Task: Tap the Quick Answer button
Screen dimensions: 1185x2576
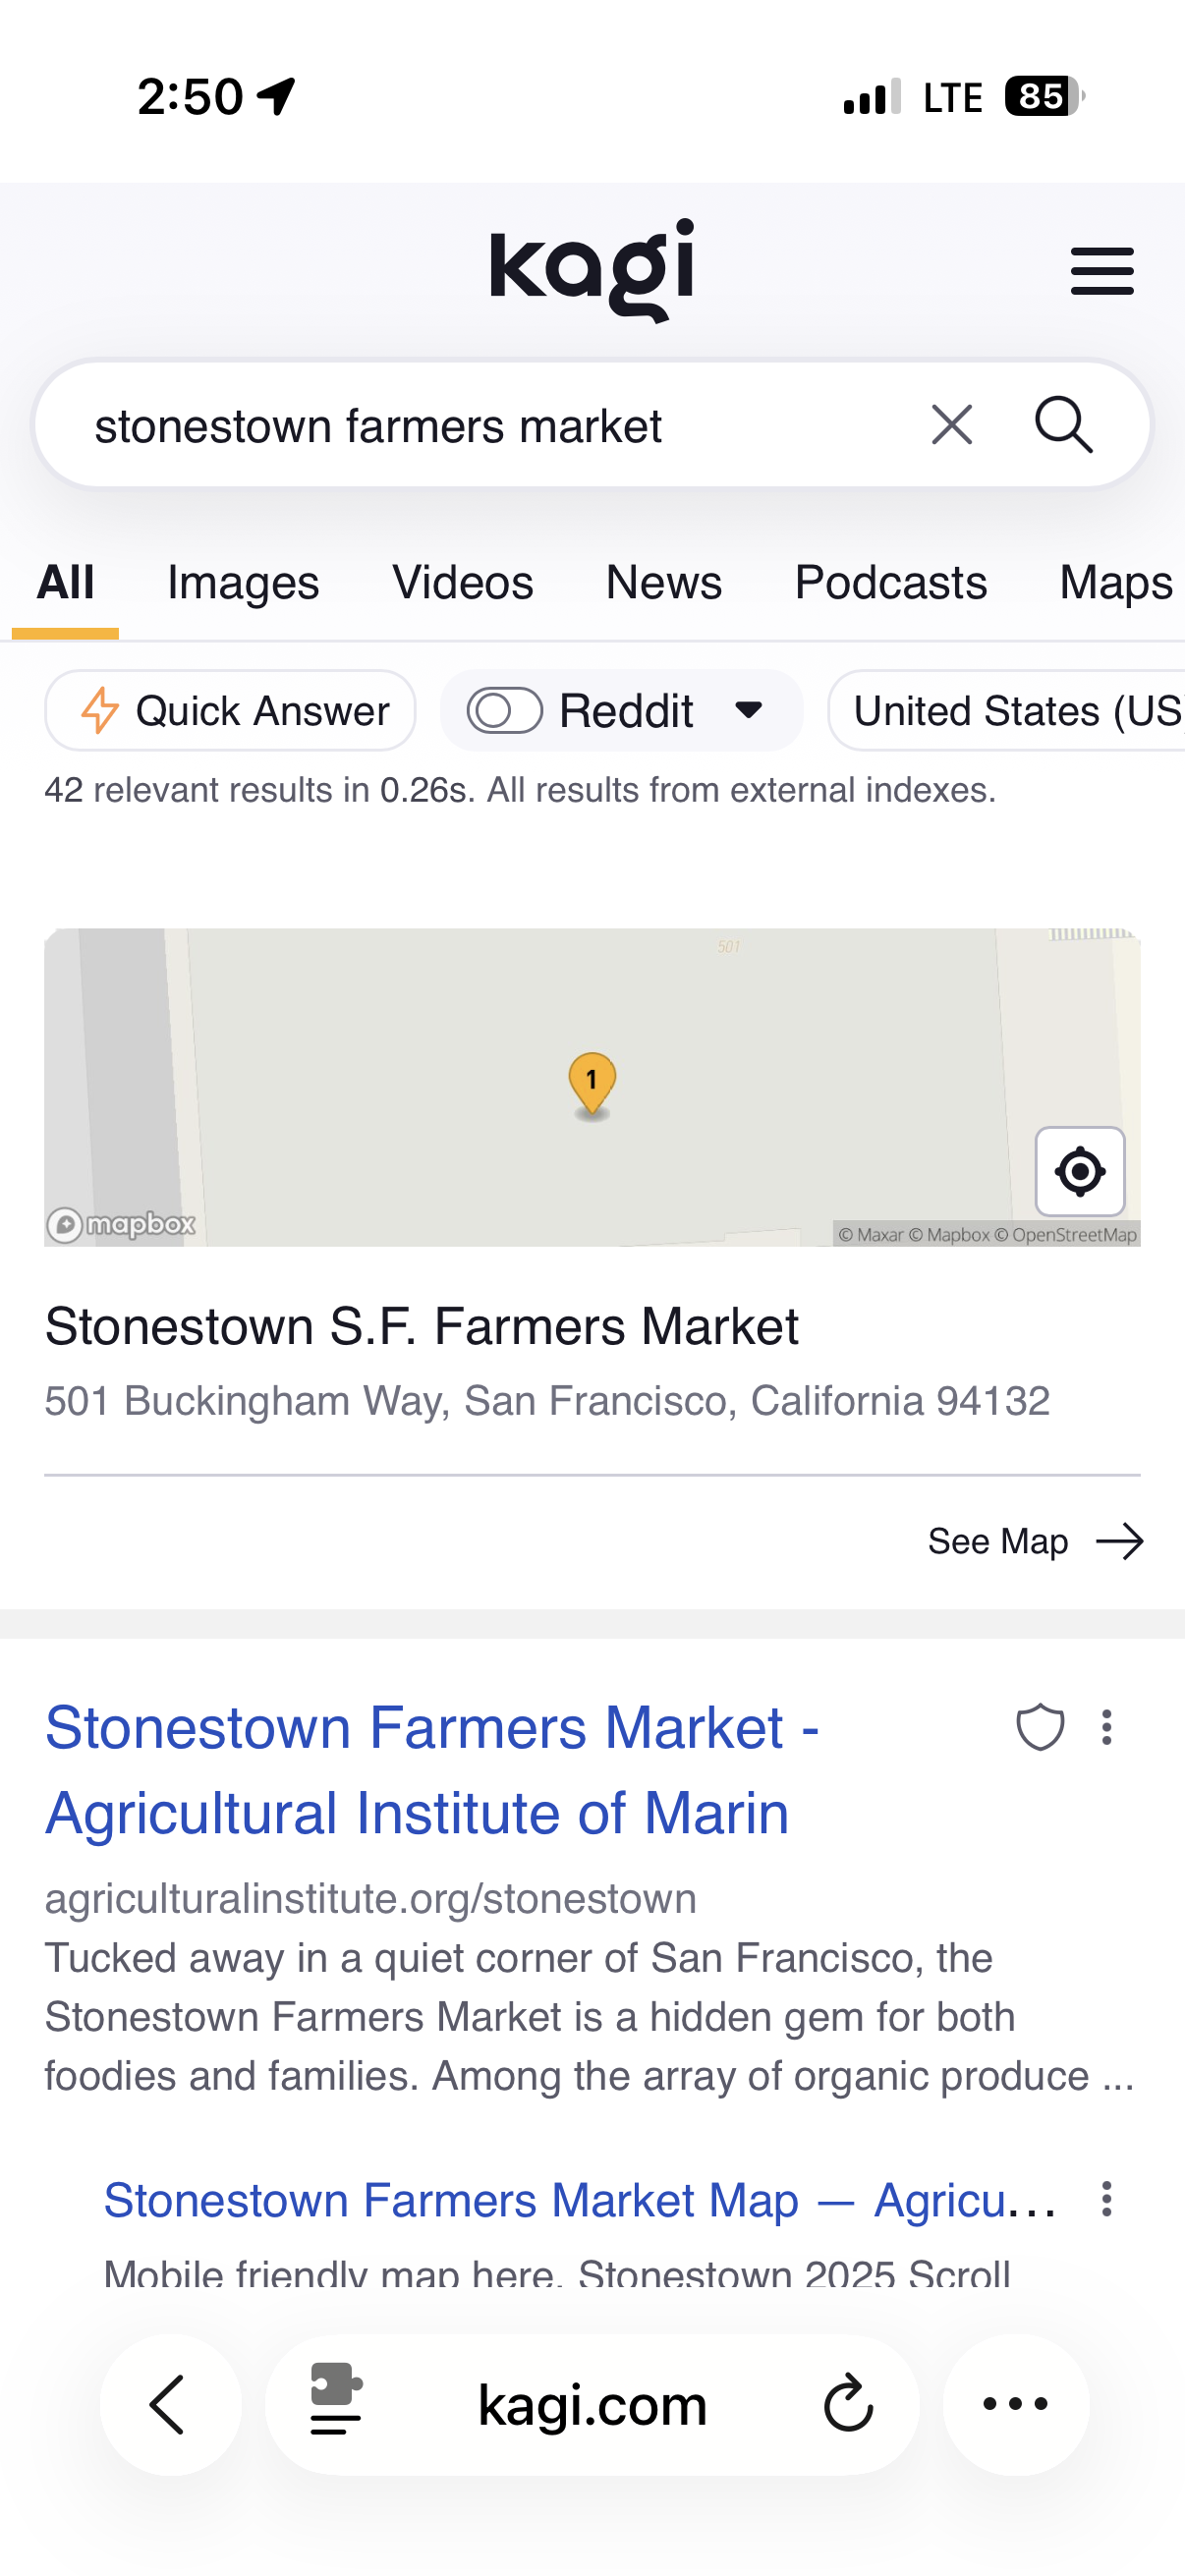Action: tap(230, 711)
